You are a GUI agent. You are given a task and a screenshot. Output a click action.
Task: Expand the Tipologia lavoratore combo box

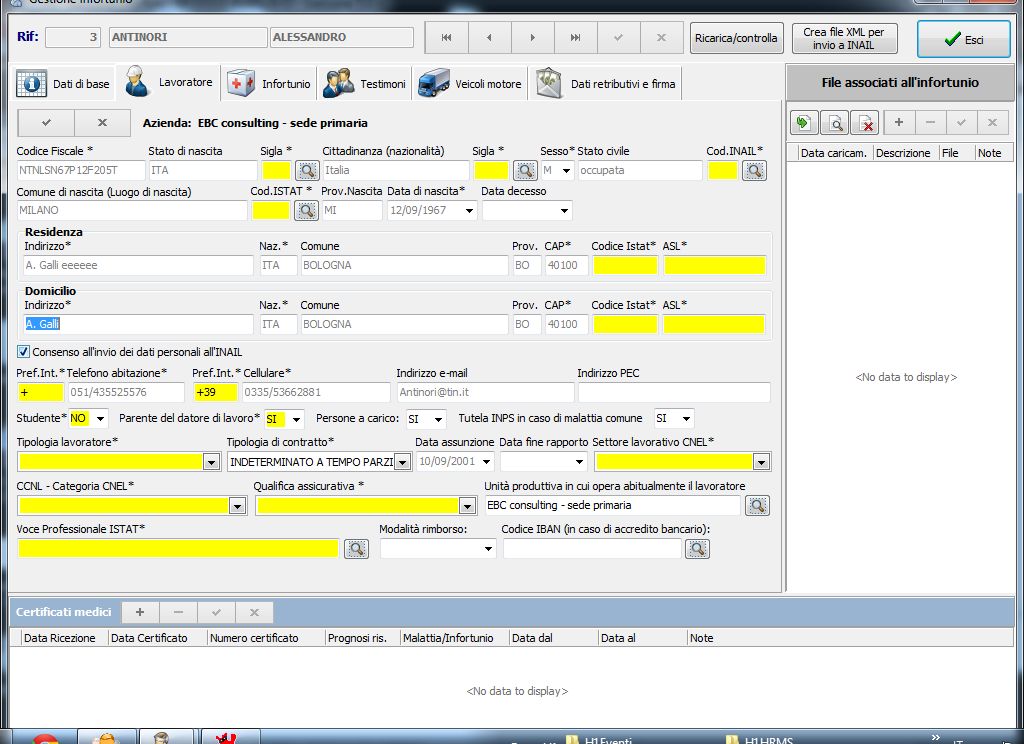(211, 462)
